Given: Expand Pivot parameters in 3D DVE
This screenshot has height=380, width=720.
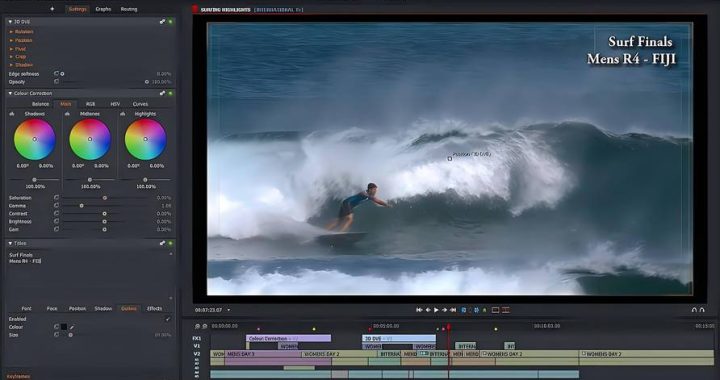Looking at the screenshot, I should pyautogui.click(x=11, y=49).
